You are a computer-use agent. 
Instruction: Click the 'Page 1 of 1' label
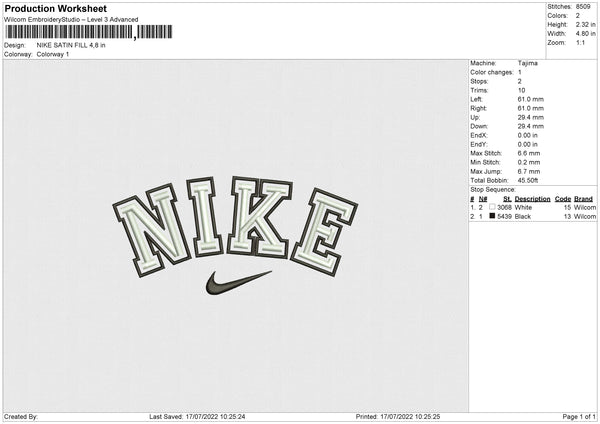click(579, 417)
